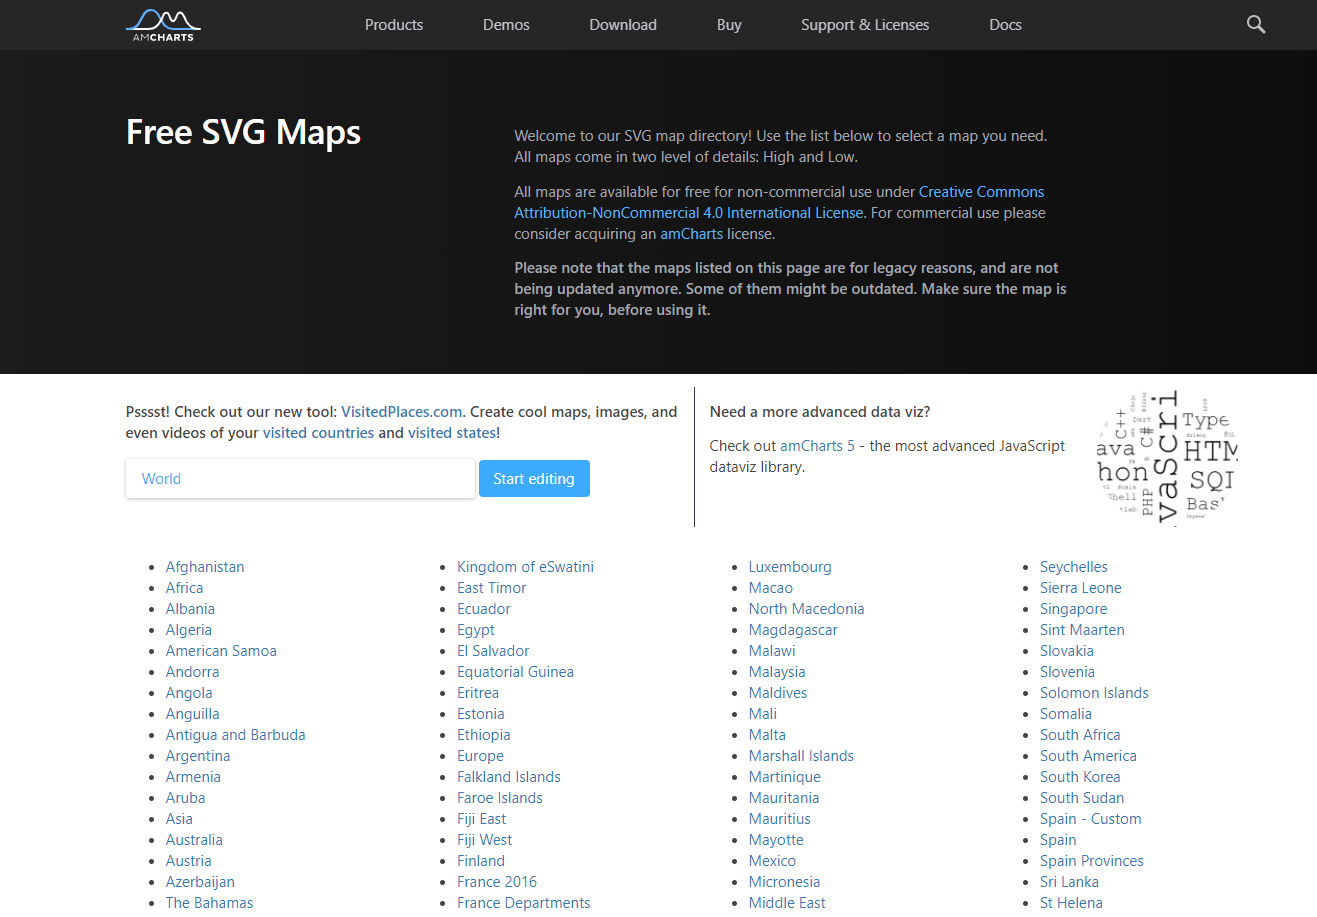This screenshot has height=917, width=1317.
Task: Open the France 2016 map
Action: click(x=497, y=882)
